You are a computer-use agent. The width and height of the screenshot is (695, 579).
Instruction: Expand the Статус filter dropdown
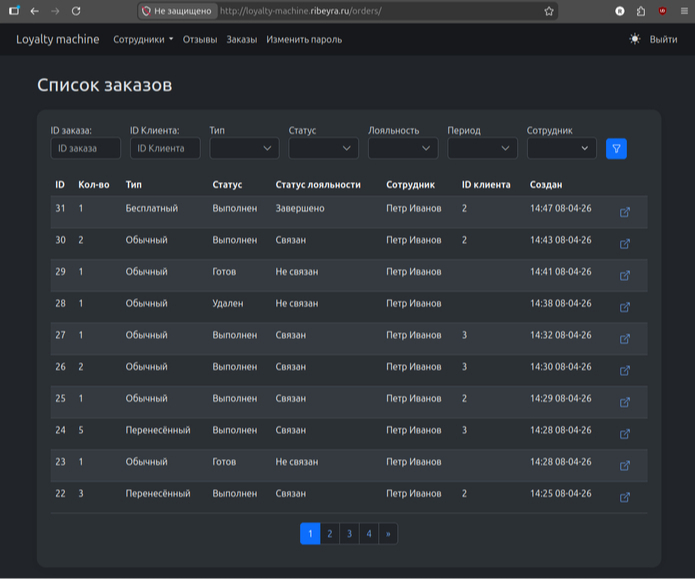(323, 149)
